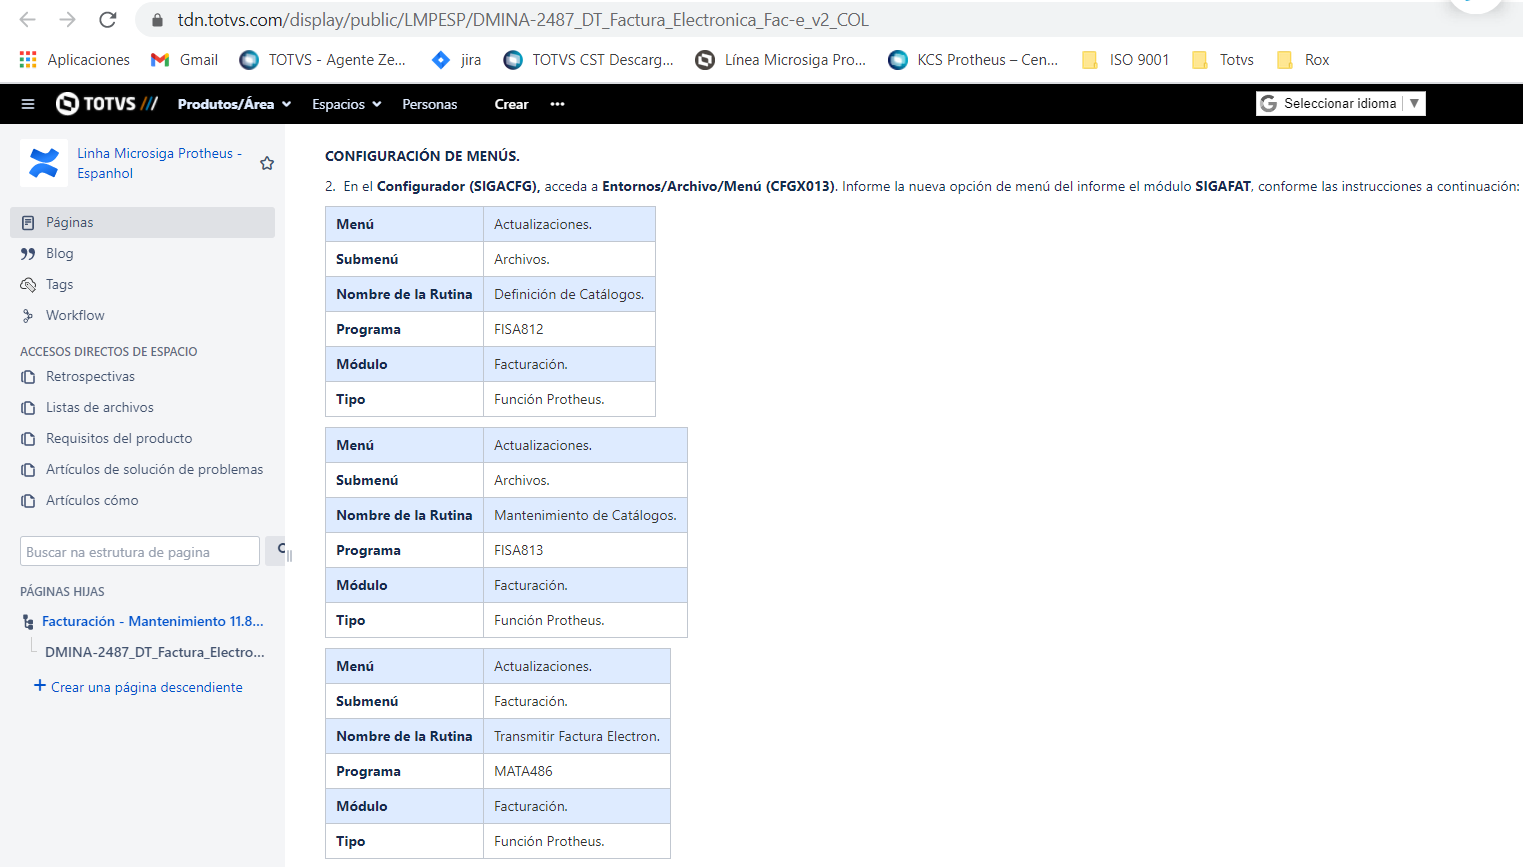The width and height of the screenshot is (1523, 867).
Task: Click the 'FISA813' table cell
Action: 585,550
